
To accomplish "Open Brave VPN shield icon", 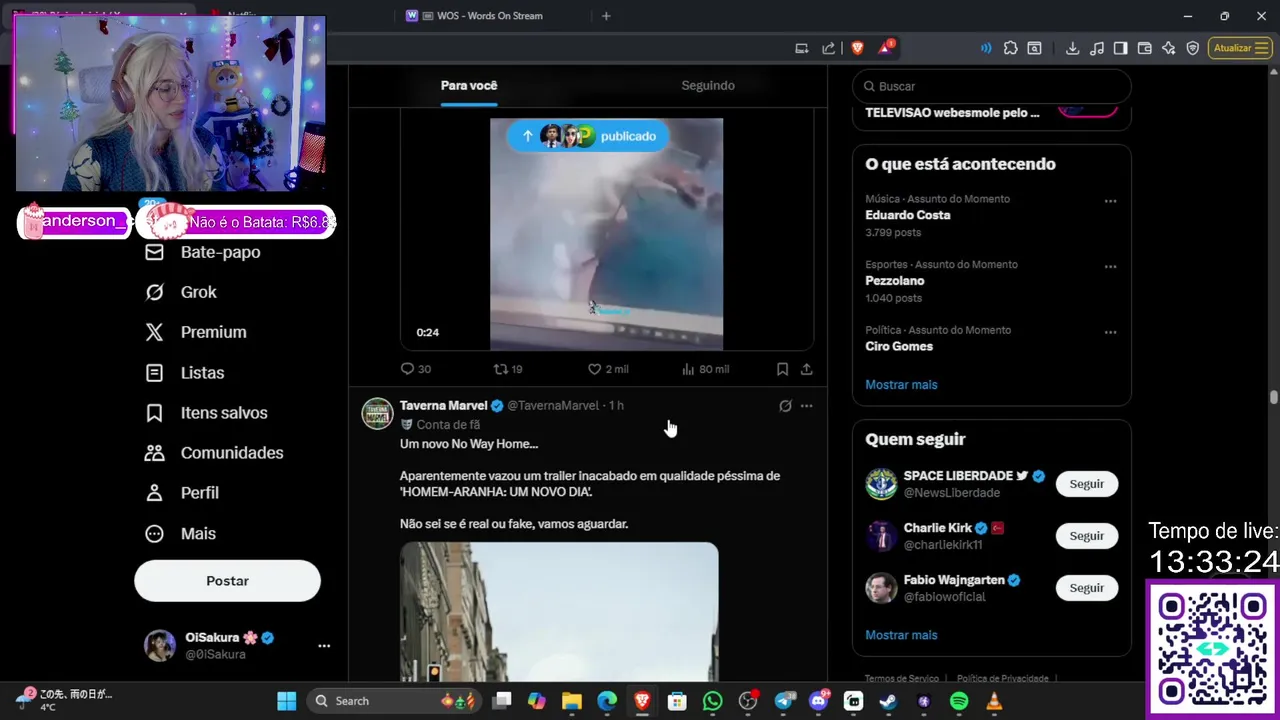I will (x=1192, y=48).
